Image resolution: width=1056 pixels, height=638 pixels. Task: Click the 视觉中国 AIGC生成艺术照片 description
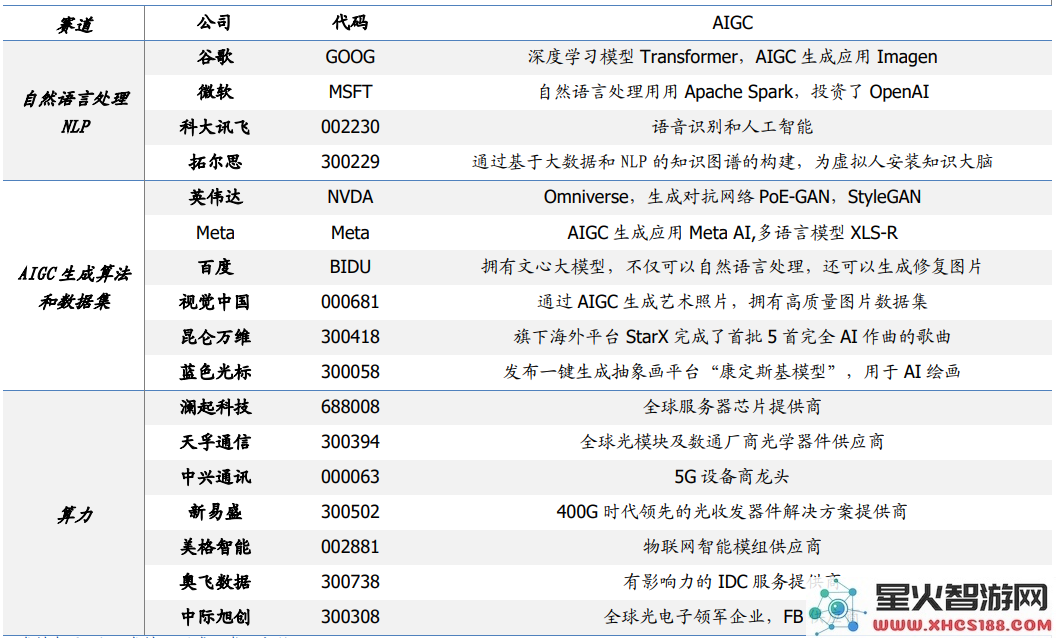tap(732, 302)
